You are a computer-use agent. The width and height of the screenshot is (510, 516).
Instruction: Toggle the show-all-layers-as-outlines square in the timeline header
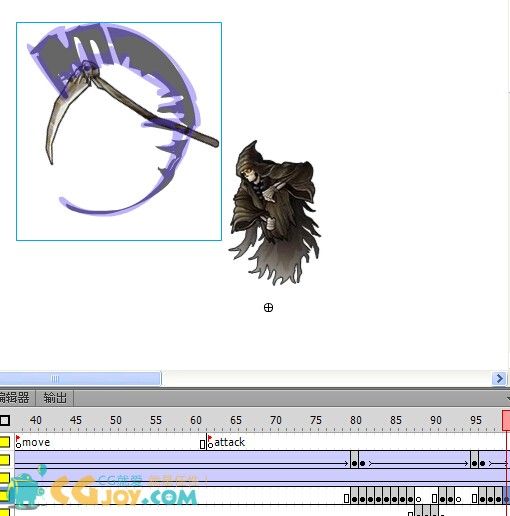(x=5, y=420)
